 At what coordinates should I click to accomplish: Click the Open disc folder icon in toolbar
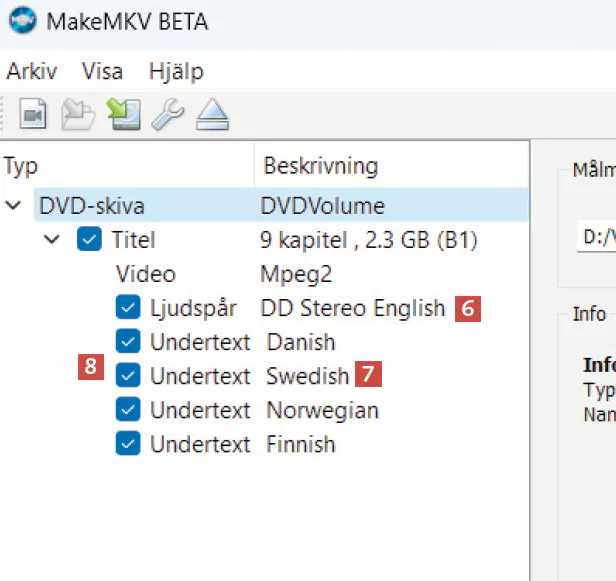(x=78, y=115)
